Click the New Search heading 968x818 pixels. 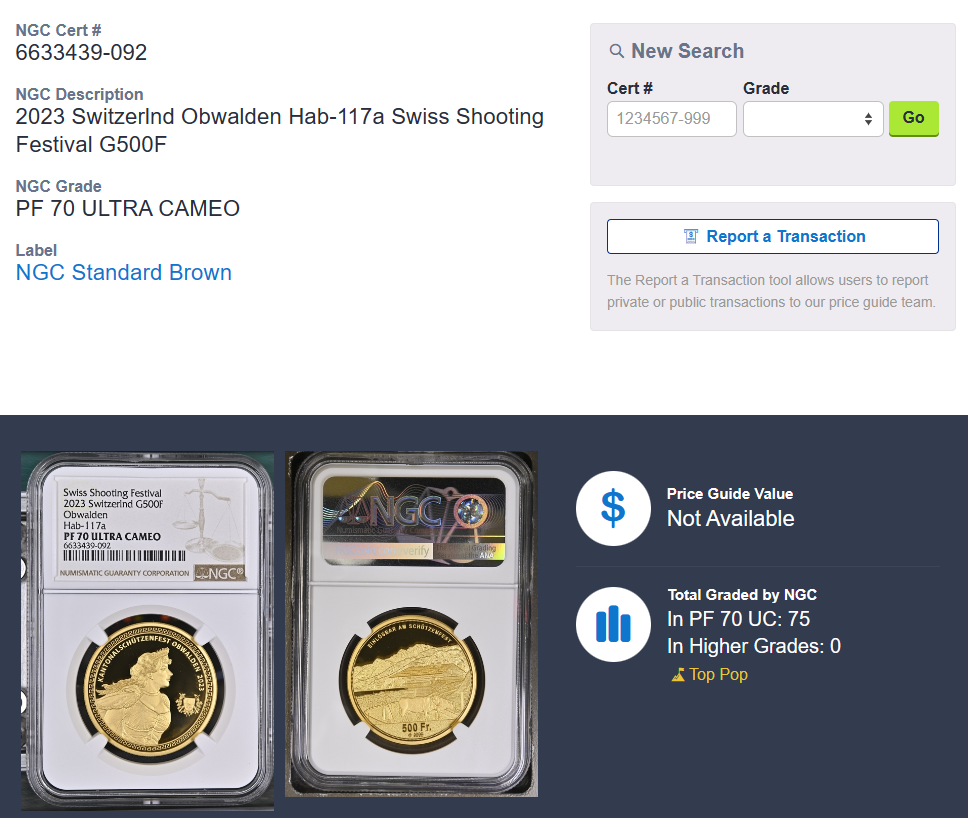(x=687, y=51)
